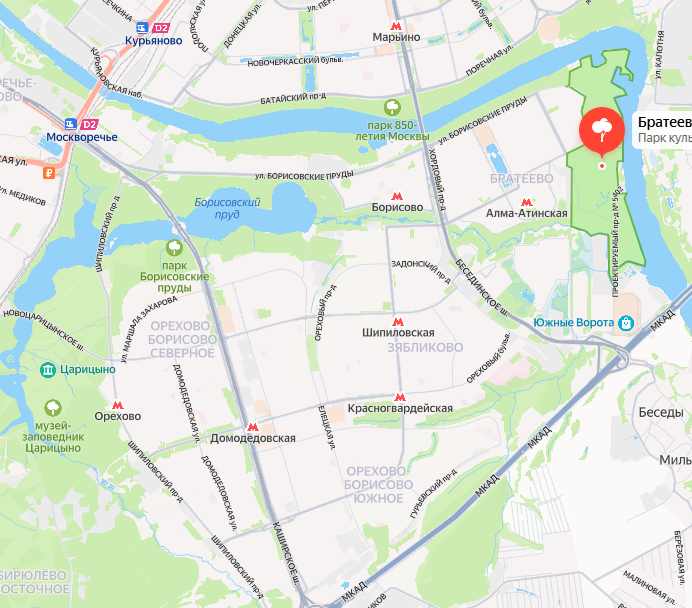Click the Южные Ворота shopping bag icon
Screen dimensions: 692x608
(626, 323)
